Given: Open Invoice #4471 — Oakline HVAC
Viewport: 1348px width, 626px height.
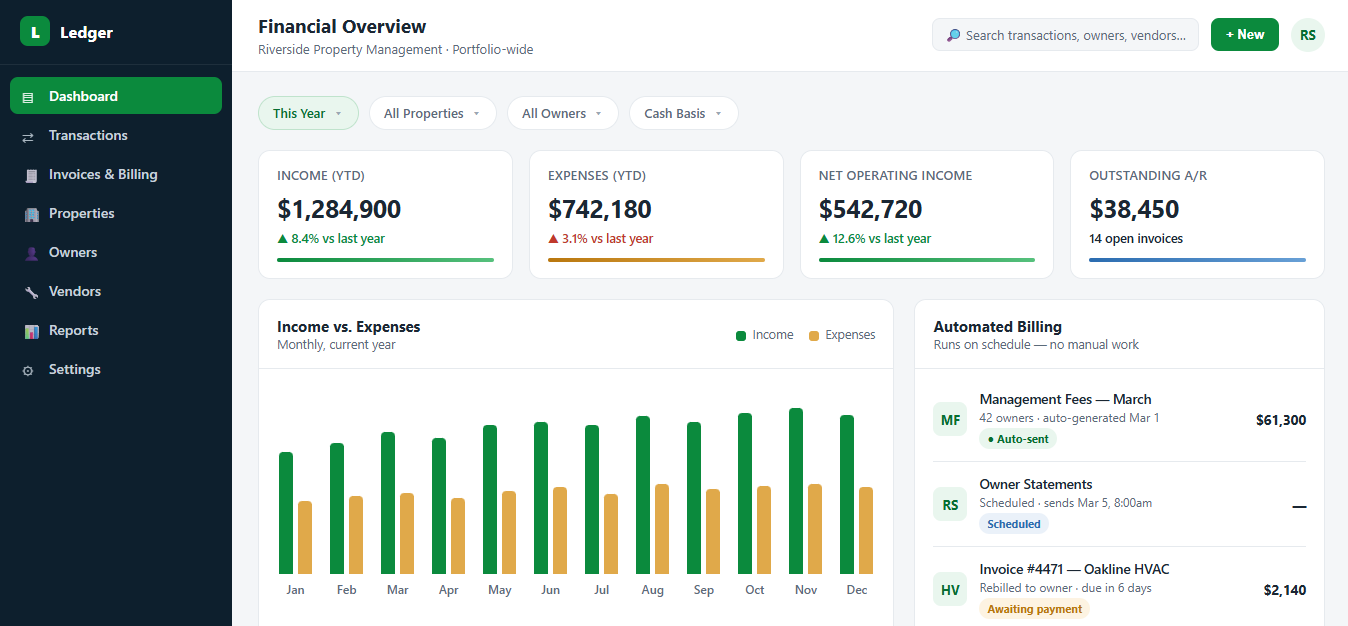Looking at the screenshot, I should pyautogui.click(x=1120, y=590).
